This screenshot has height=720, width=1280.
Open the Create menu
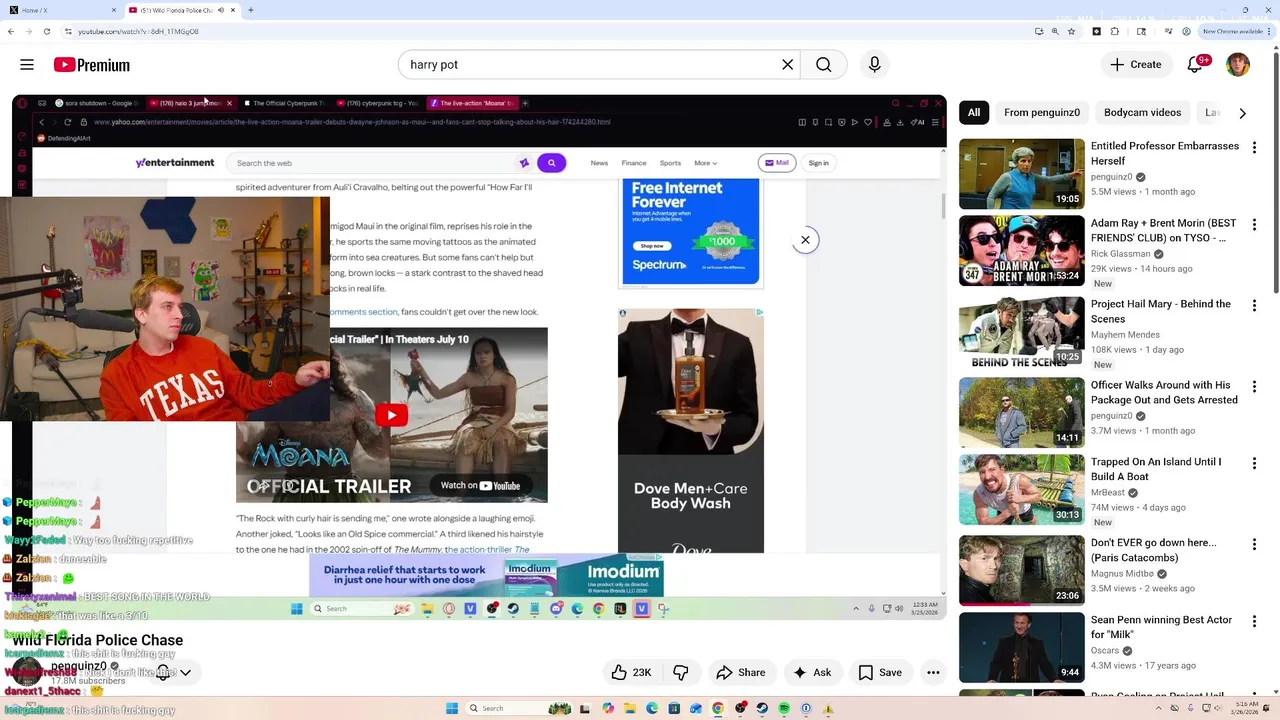click(x=1135, y=65)
